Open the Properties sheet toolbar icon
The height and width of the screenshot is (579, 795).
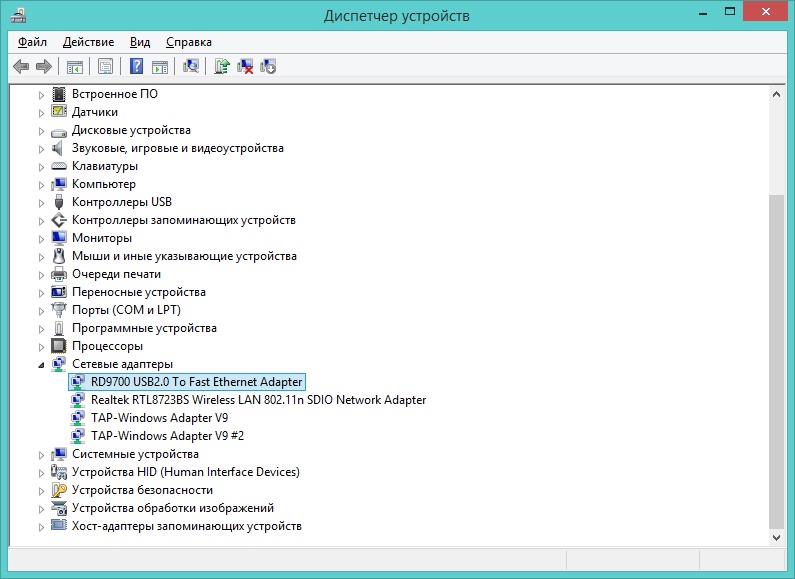coord(105,66)
